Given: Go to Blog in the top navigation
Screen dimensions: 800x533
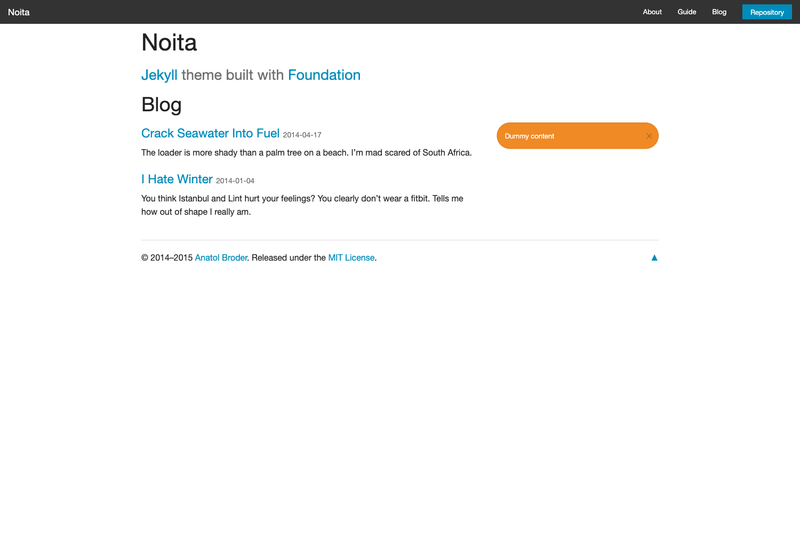Looking at the screenshot, I should 719,12.
